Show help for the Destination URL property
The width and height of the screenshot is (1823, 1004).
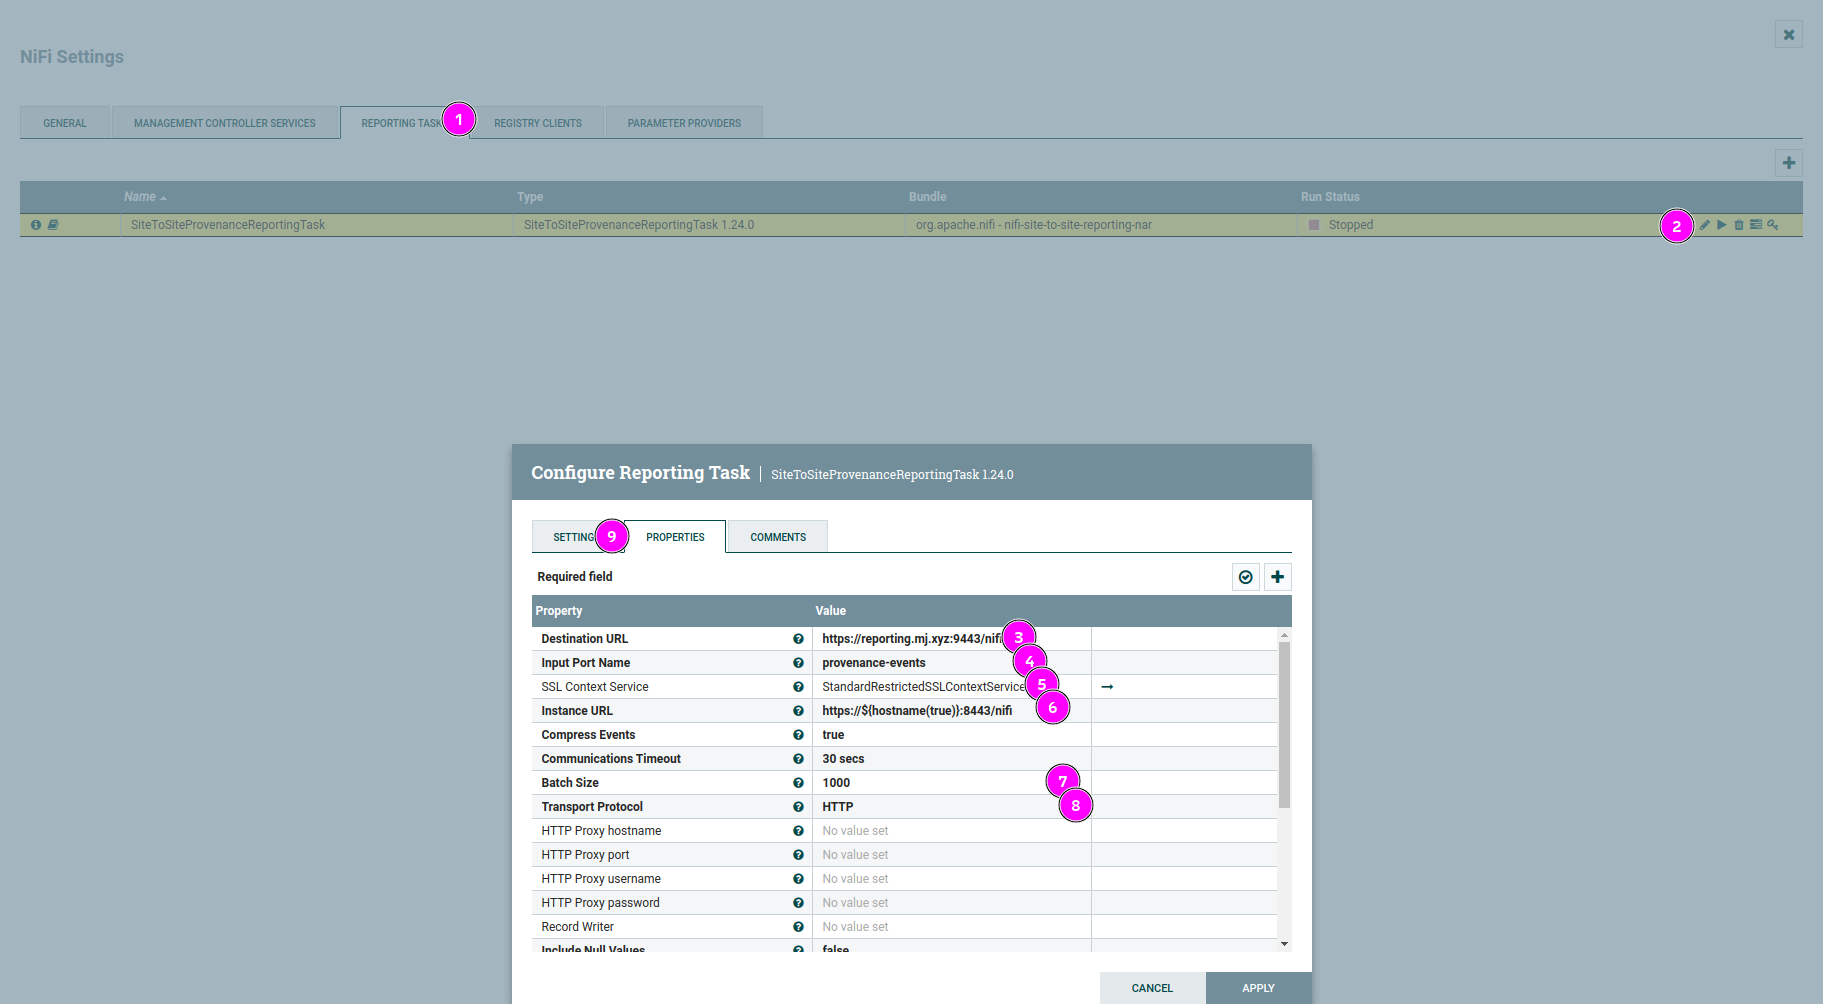point(798,639)
